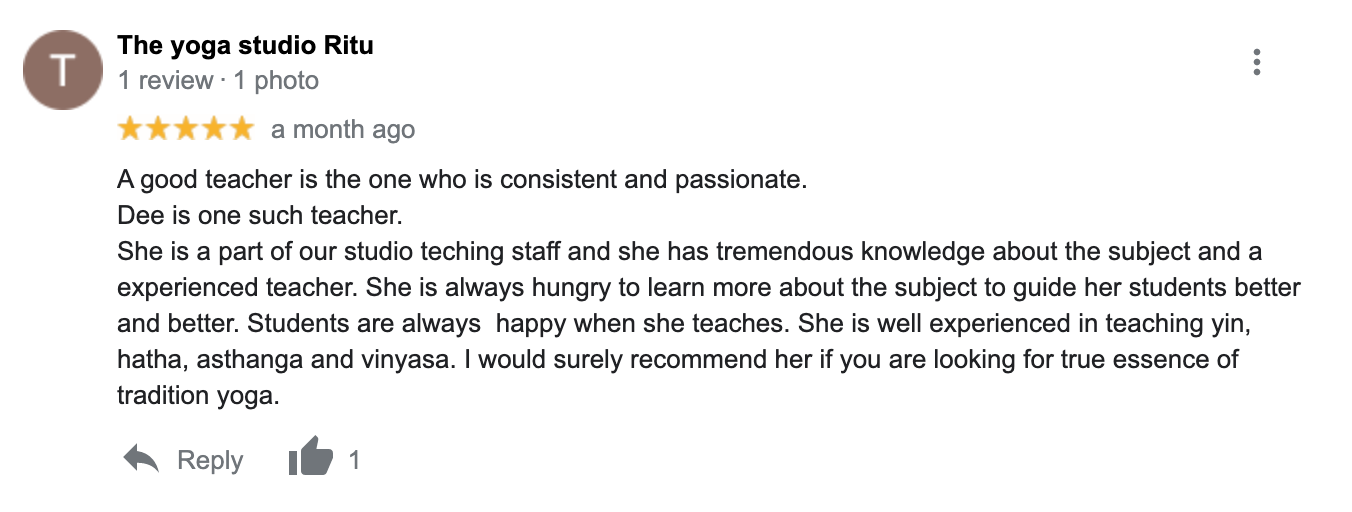Click the fifth star in the rating
Viewport: 1352px width, 512px height.
click(x=241, y=129)
